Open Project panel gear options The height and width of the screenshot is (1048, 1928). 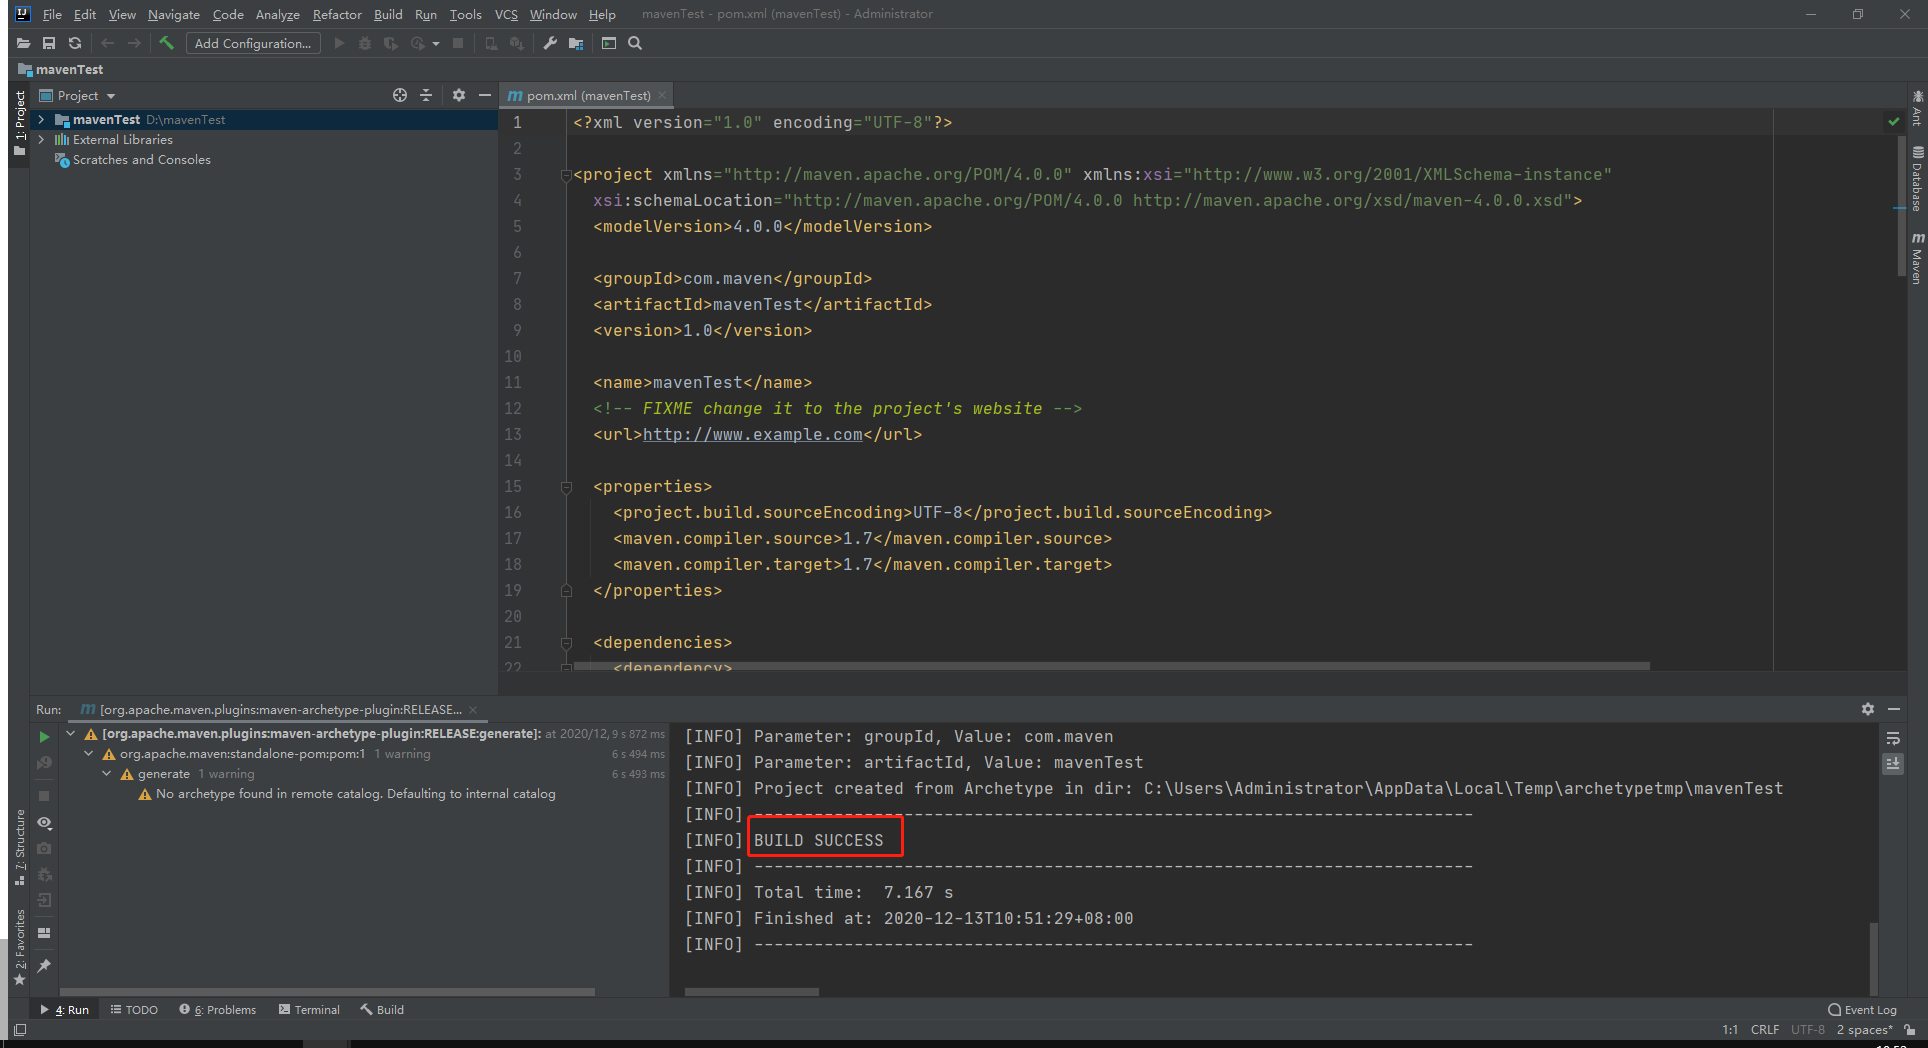tap(459, 95)
